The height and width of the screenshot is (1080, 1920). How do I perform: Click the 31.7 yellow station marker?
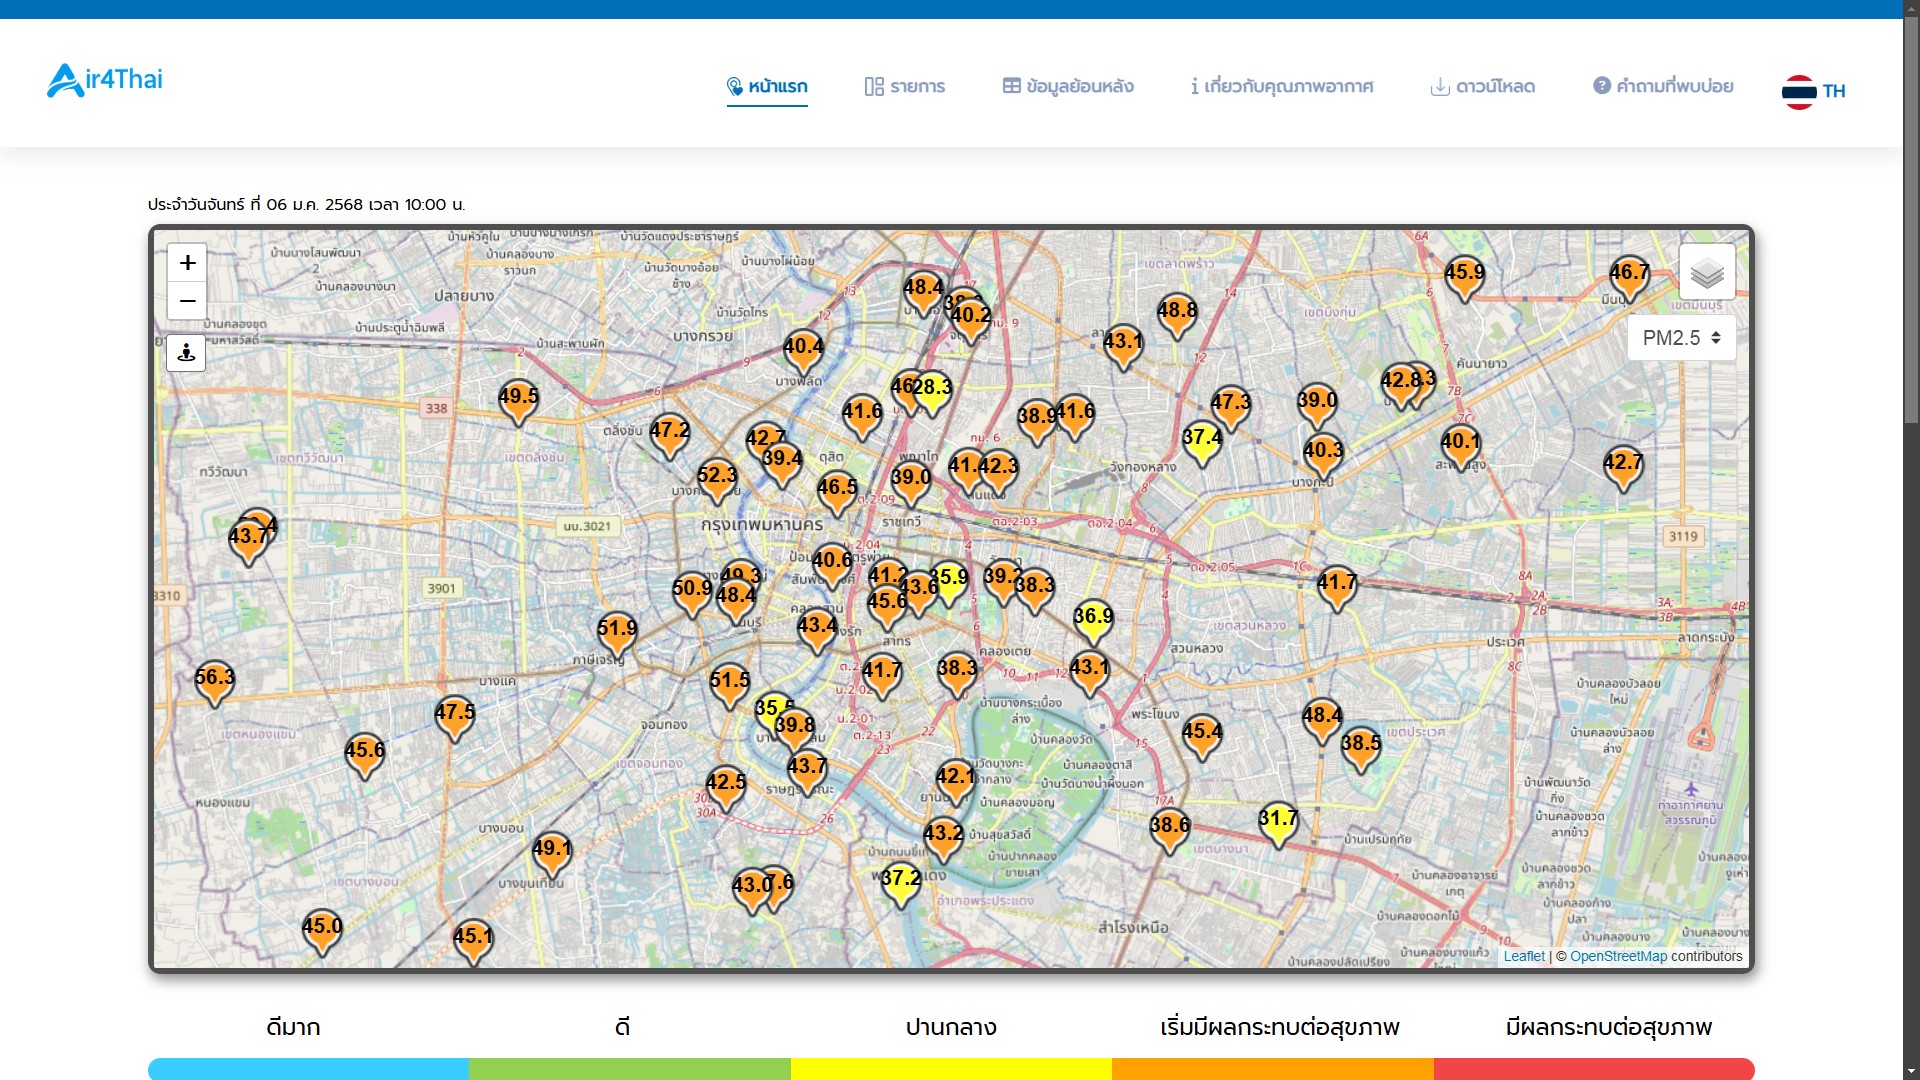point(1277,823)
